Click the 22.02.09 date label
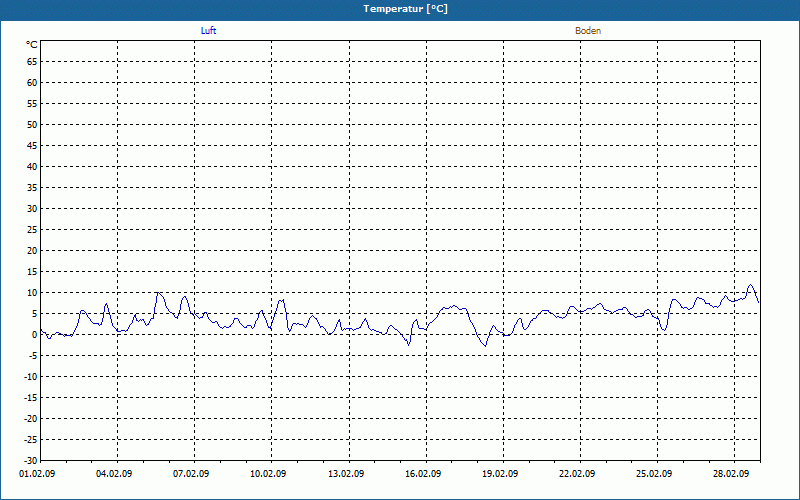Viewport: 800px width, 500px height. click(577, 474)
